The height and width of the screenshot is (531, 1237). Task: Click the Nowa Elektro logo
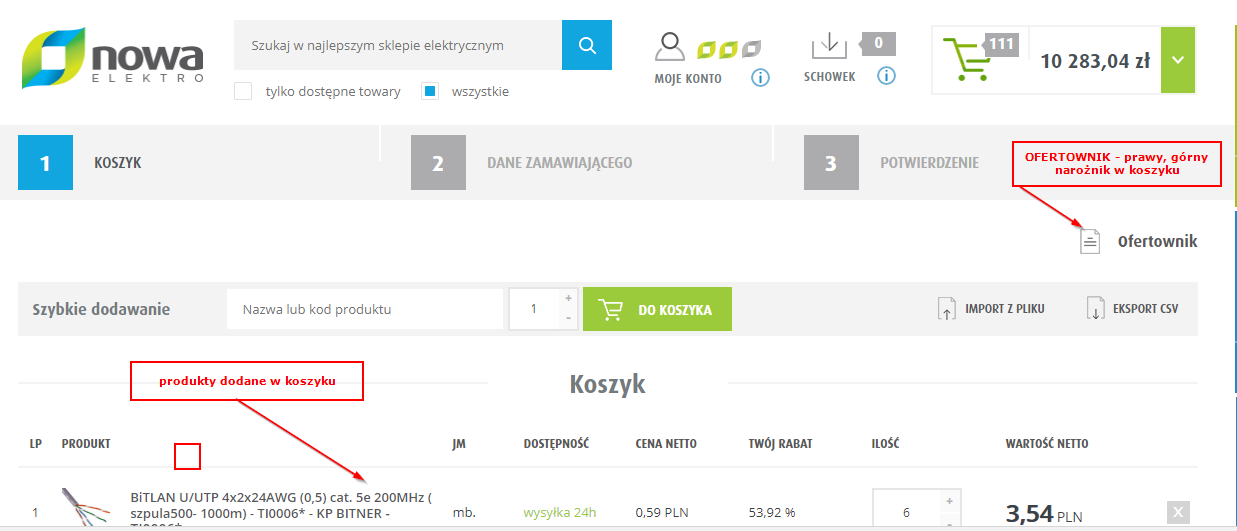(113, 57)
